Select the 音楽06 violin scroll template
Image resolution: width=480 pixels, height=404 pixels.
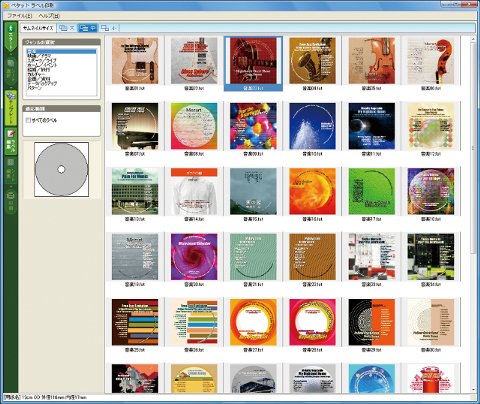(x=431, y=61)
